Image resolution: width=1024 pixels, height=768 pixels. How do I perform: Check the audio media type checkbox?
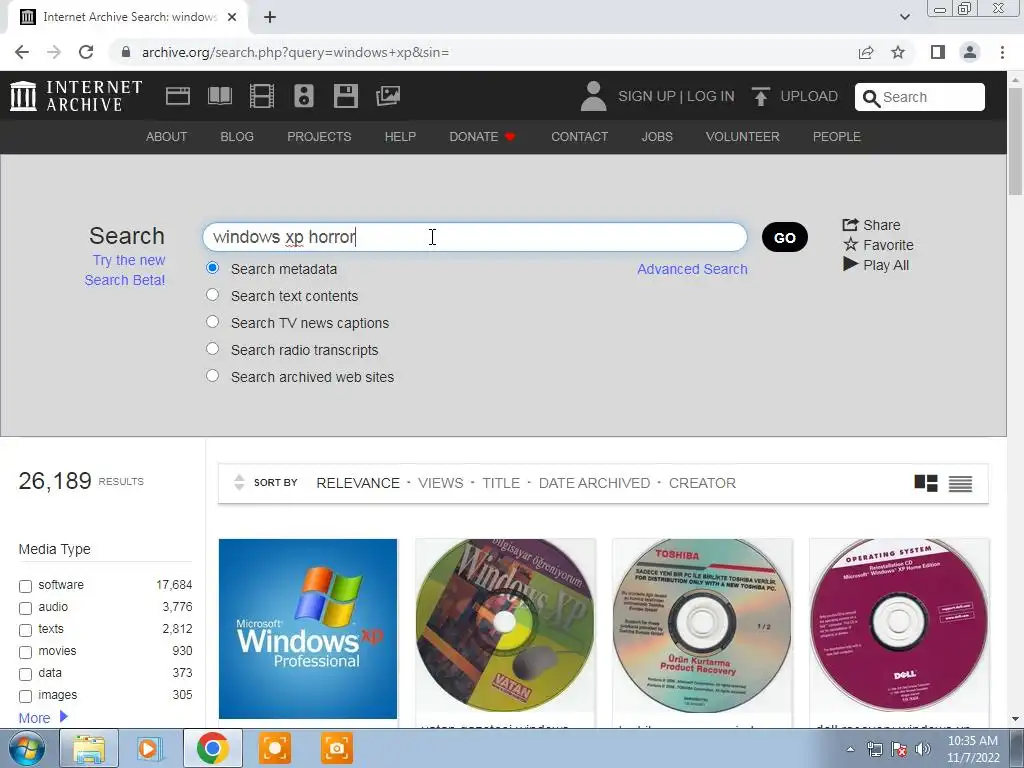click(25, 608)
